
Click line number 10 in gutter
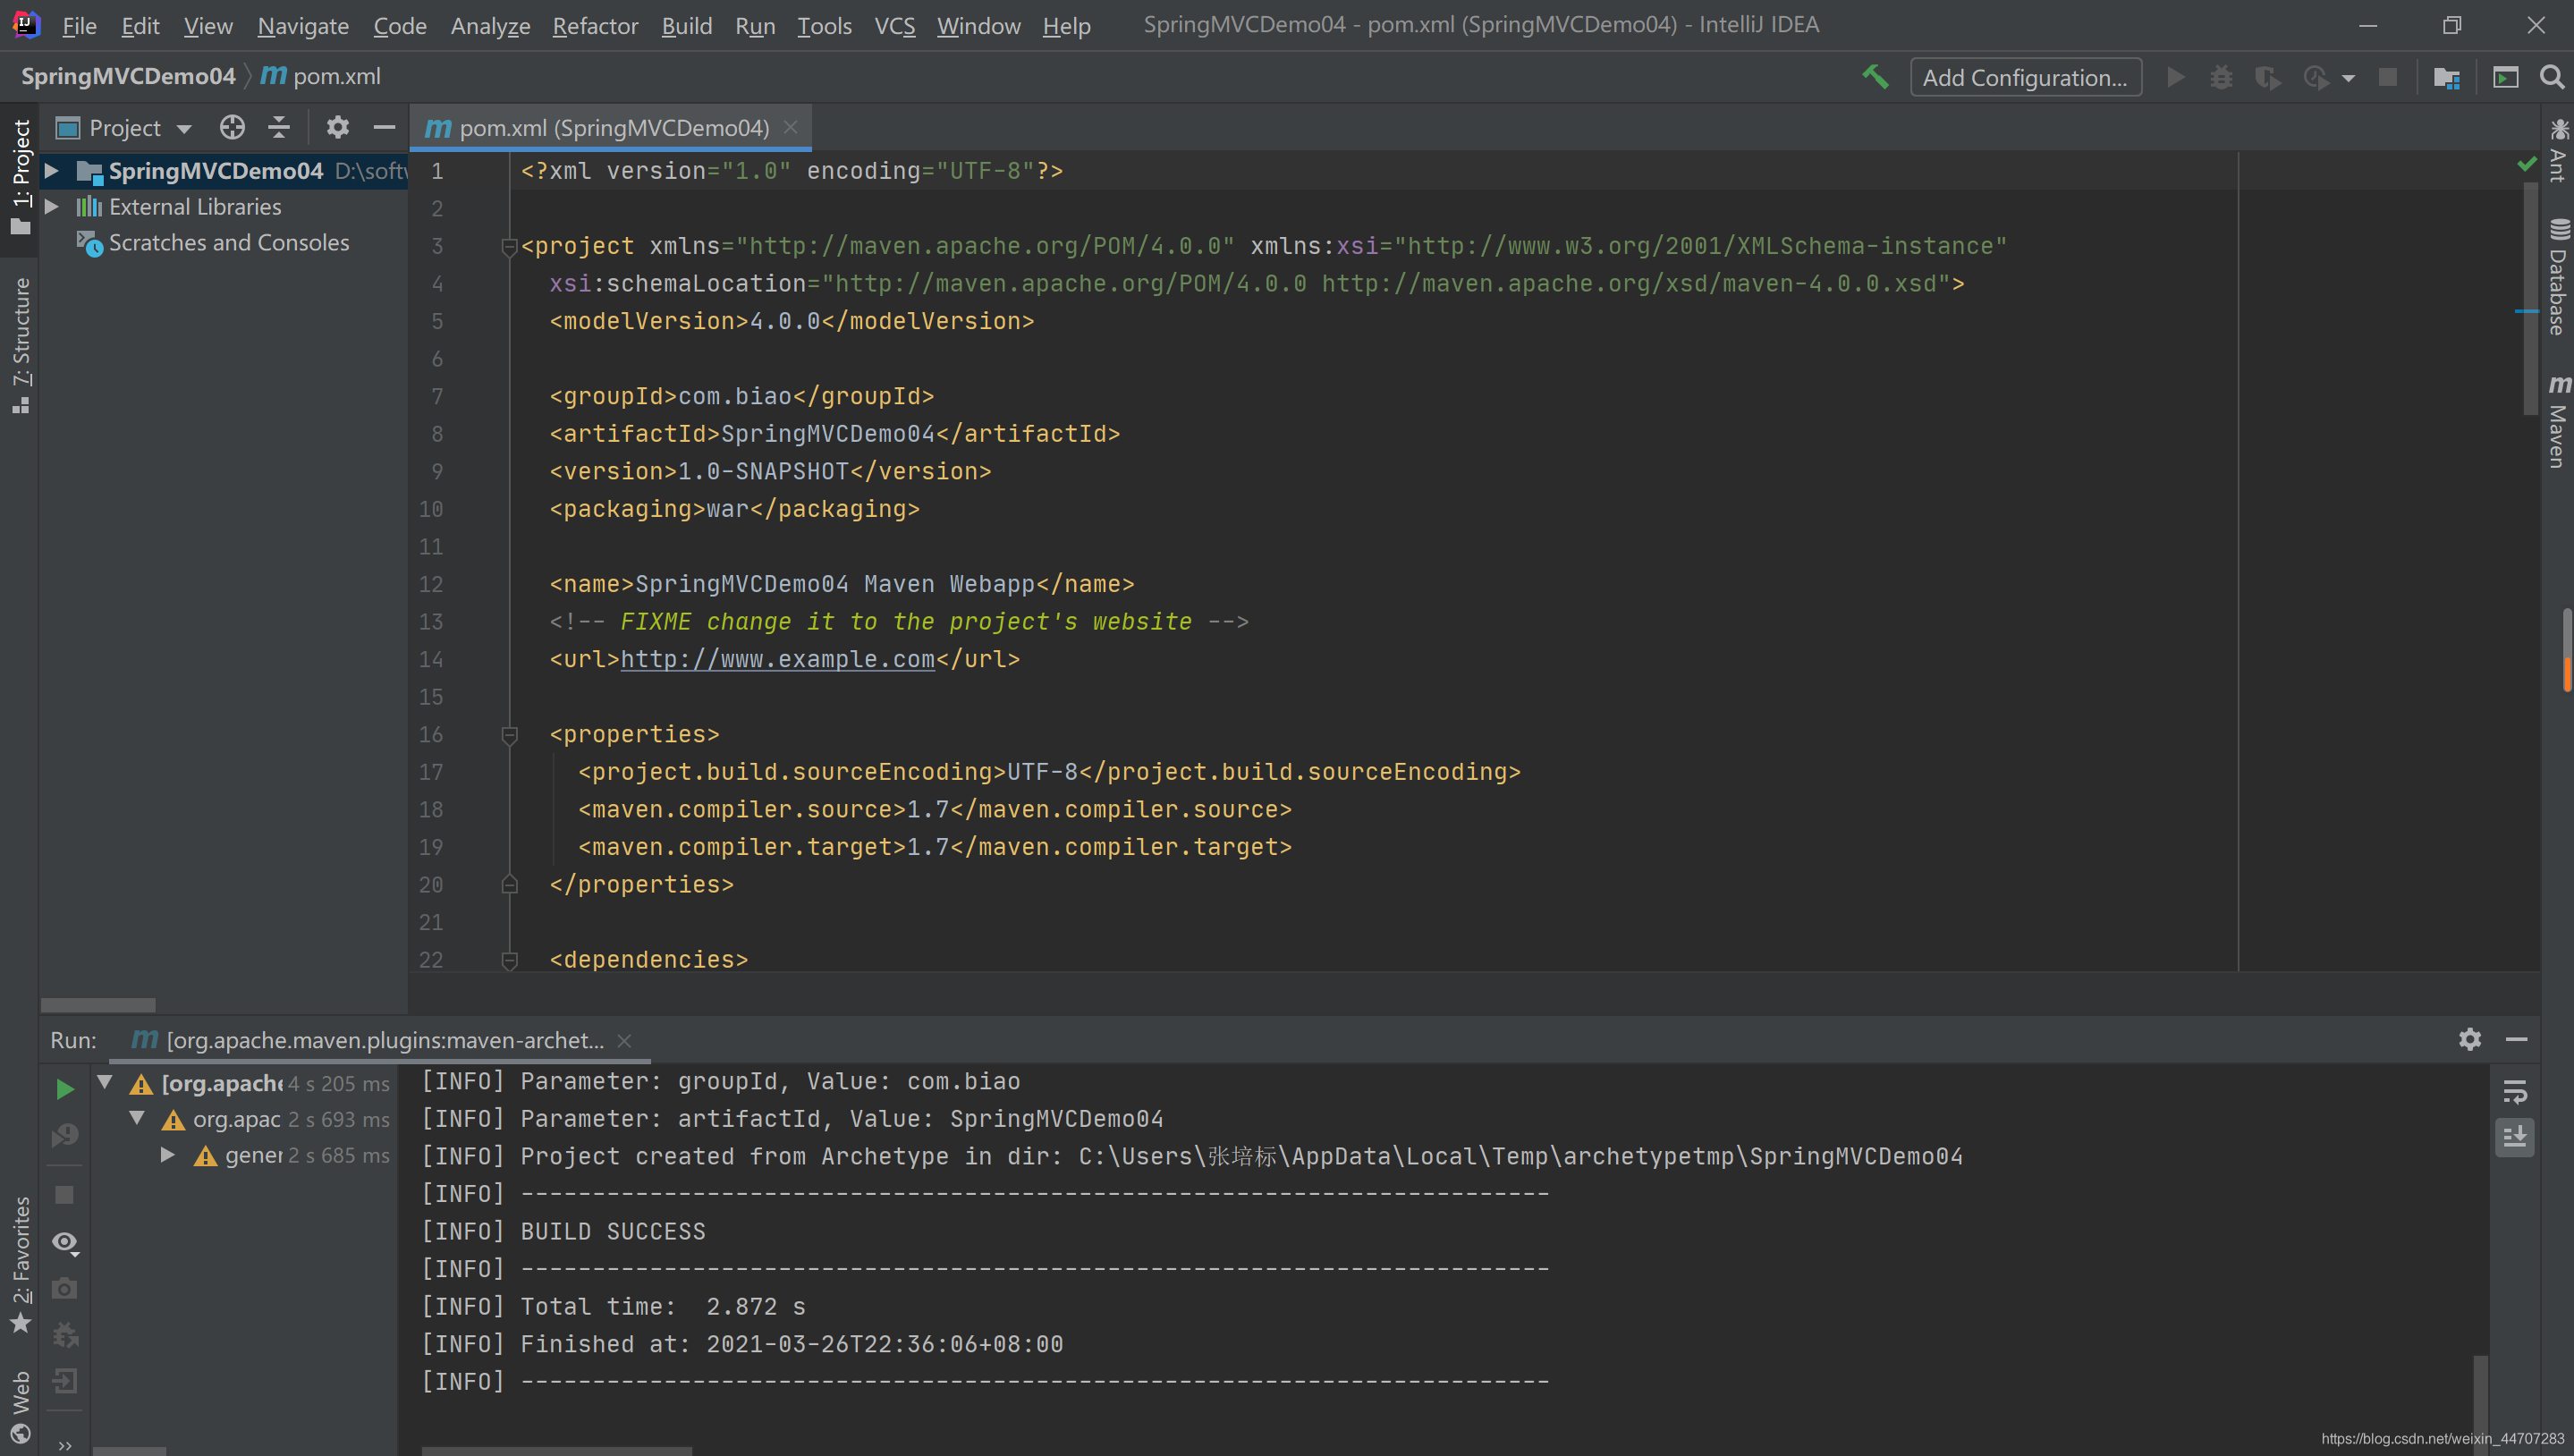click(x=431, y=509)
